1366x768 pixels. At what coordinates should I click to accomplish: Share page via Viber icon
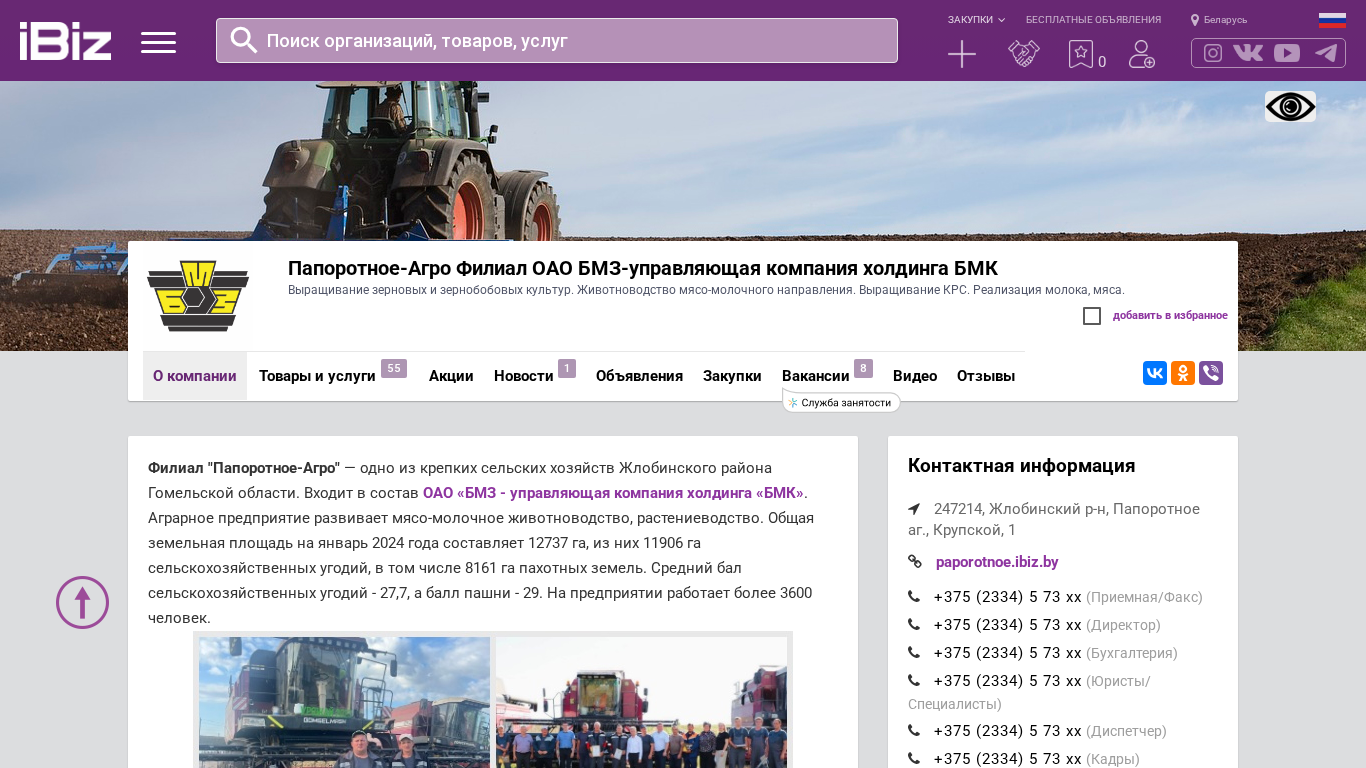1211,373
